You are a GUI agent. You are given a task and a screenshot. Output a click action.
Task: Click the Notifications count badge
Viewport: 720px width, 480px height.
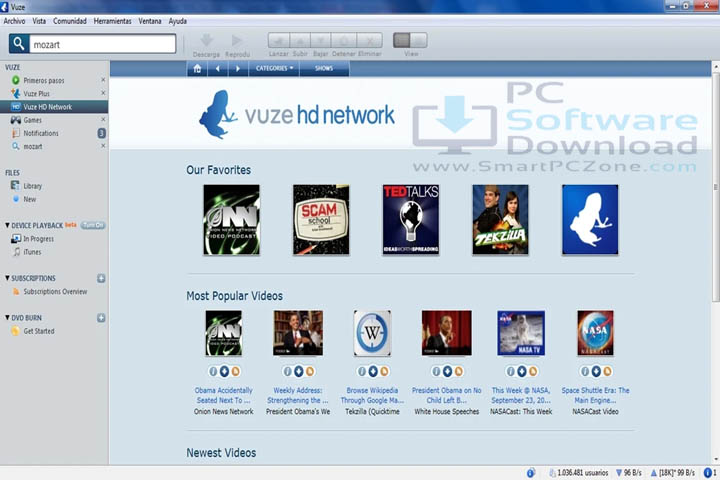(x=101, y=133)
